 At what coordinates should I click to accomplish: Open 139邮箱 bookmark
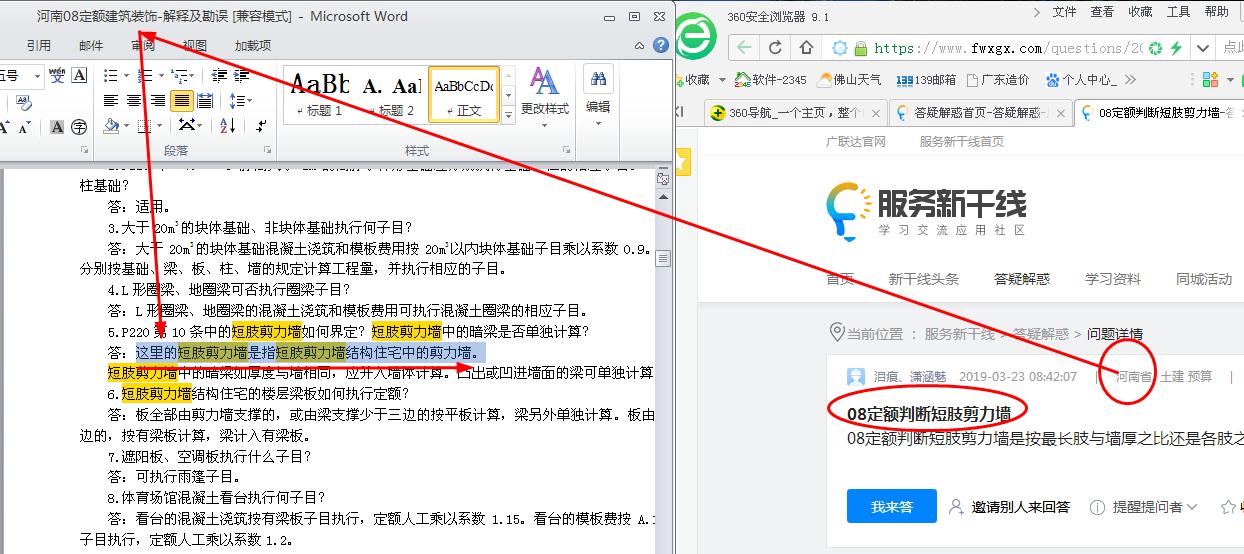[927, 80]
